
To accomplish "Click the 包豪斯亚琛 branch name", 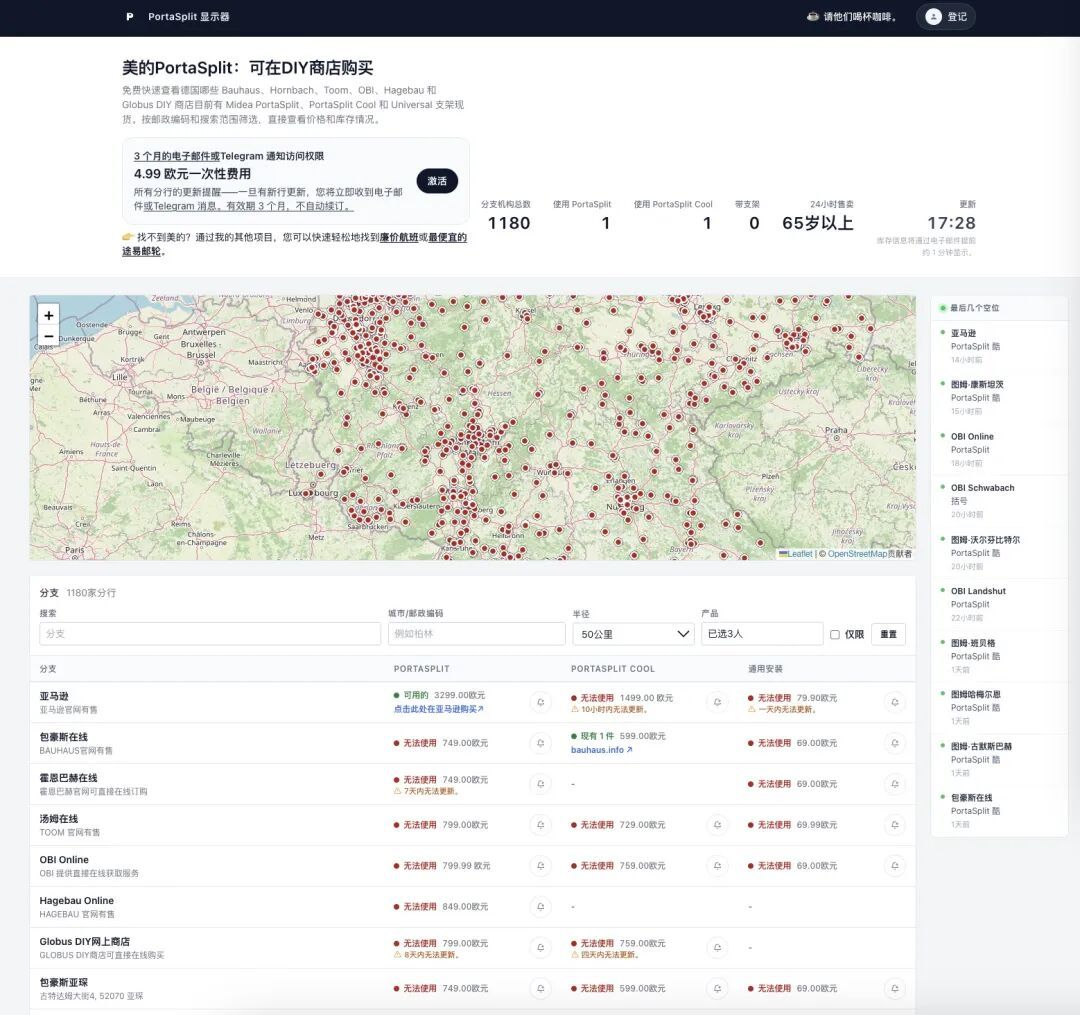I will coord(63,982).
